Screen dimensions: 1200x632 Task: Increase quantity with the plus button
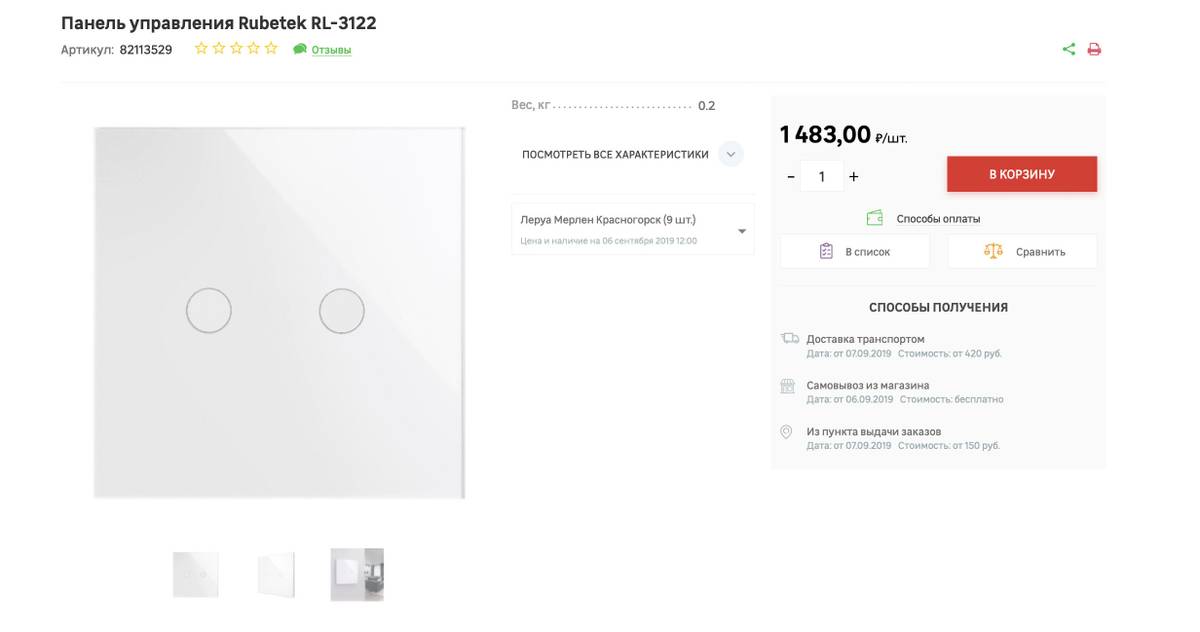[854, 177]
